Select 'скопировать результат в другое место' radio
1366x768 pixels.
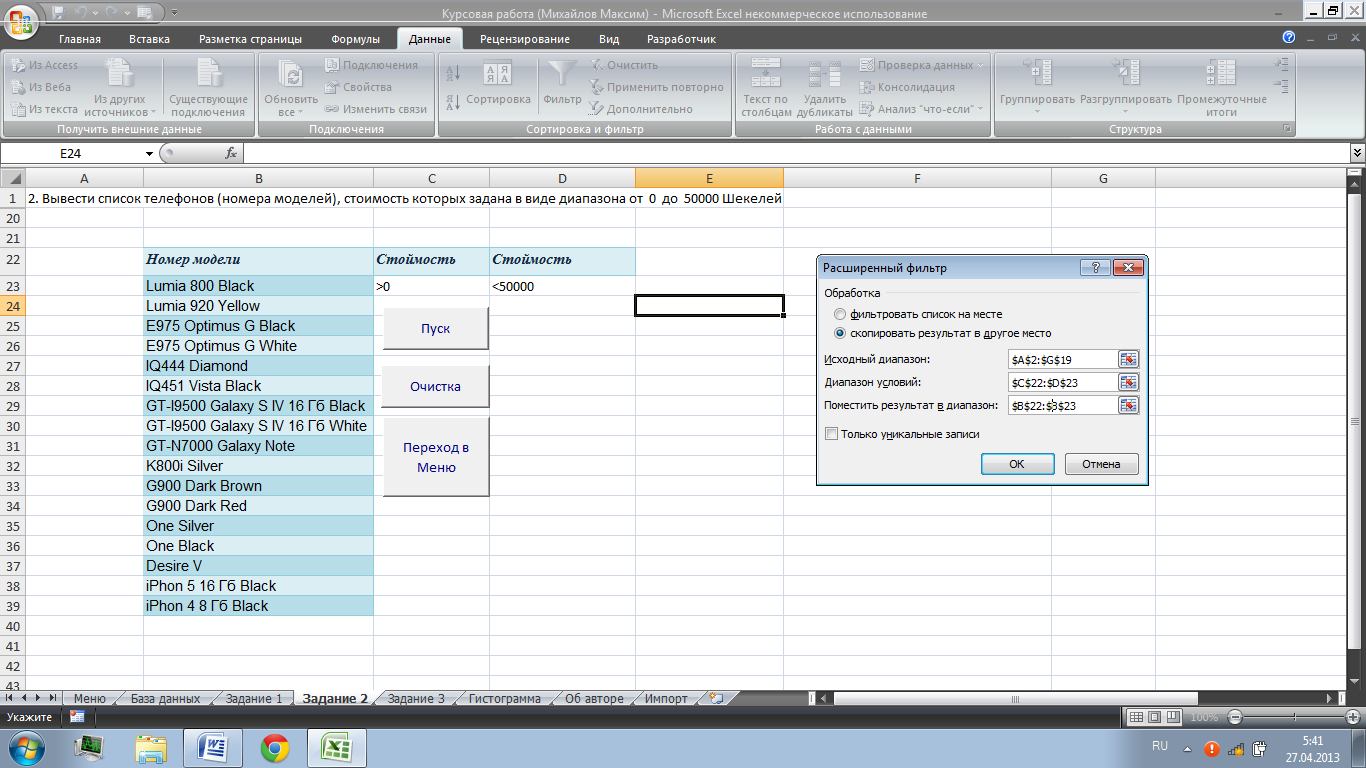point(840,333)
